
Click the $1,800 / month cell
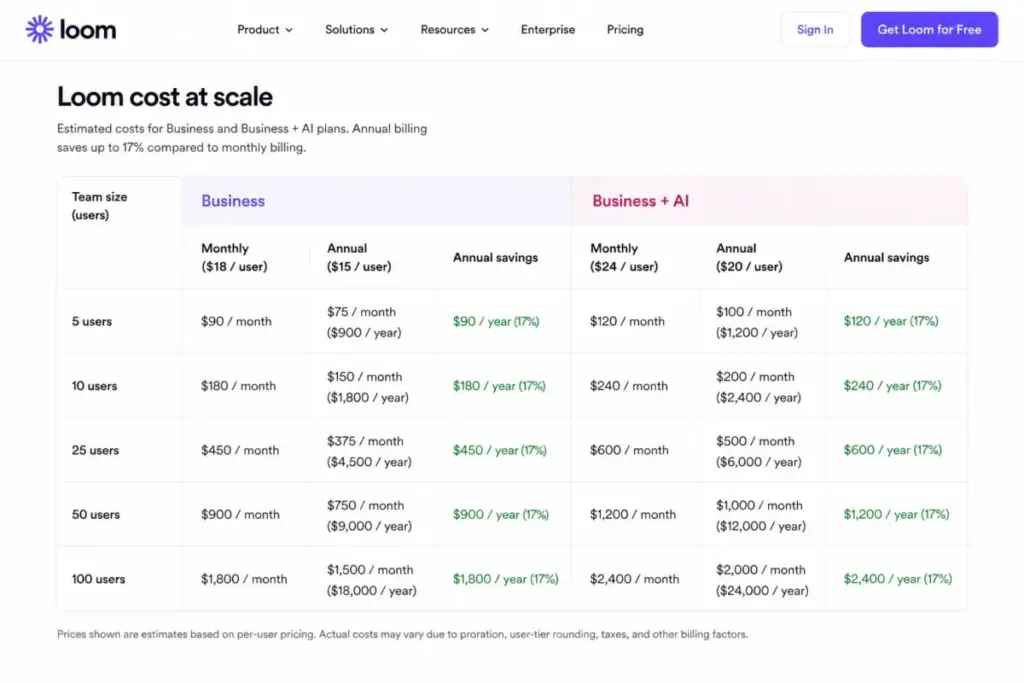click(244, 579)
